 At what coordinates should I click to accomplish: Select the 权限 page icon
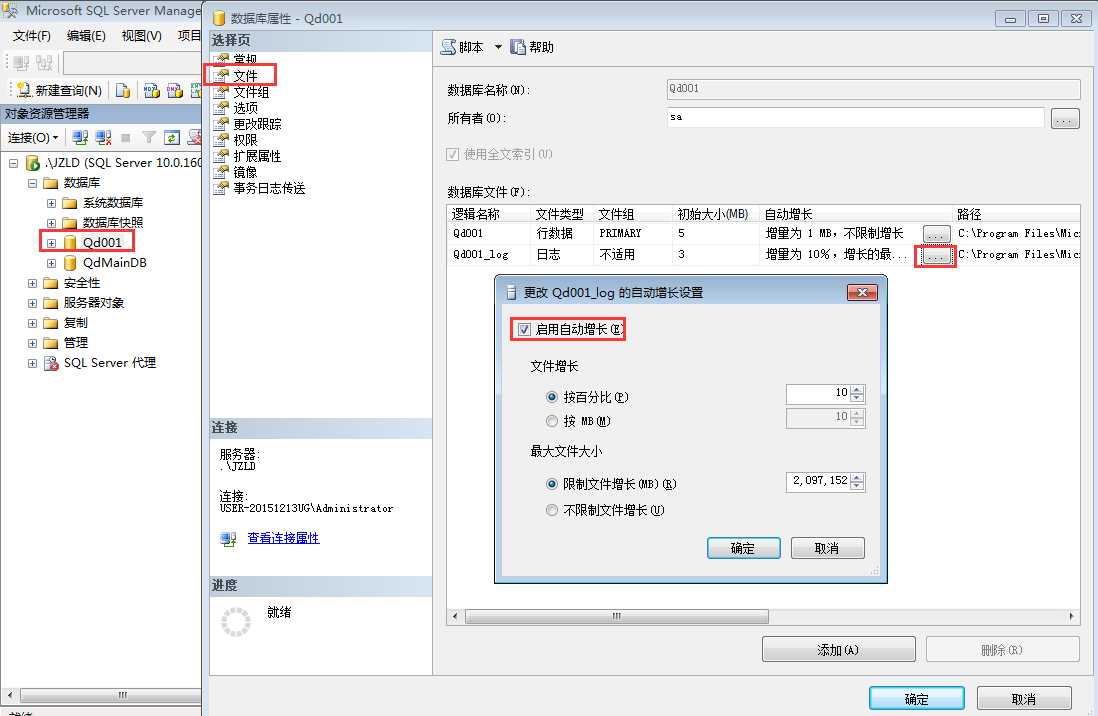pyautogui.click(x=221, y=139)
